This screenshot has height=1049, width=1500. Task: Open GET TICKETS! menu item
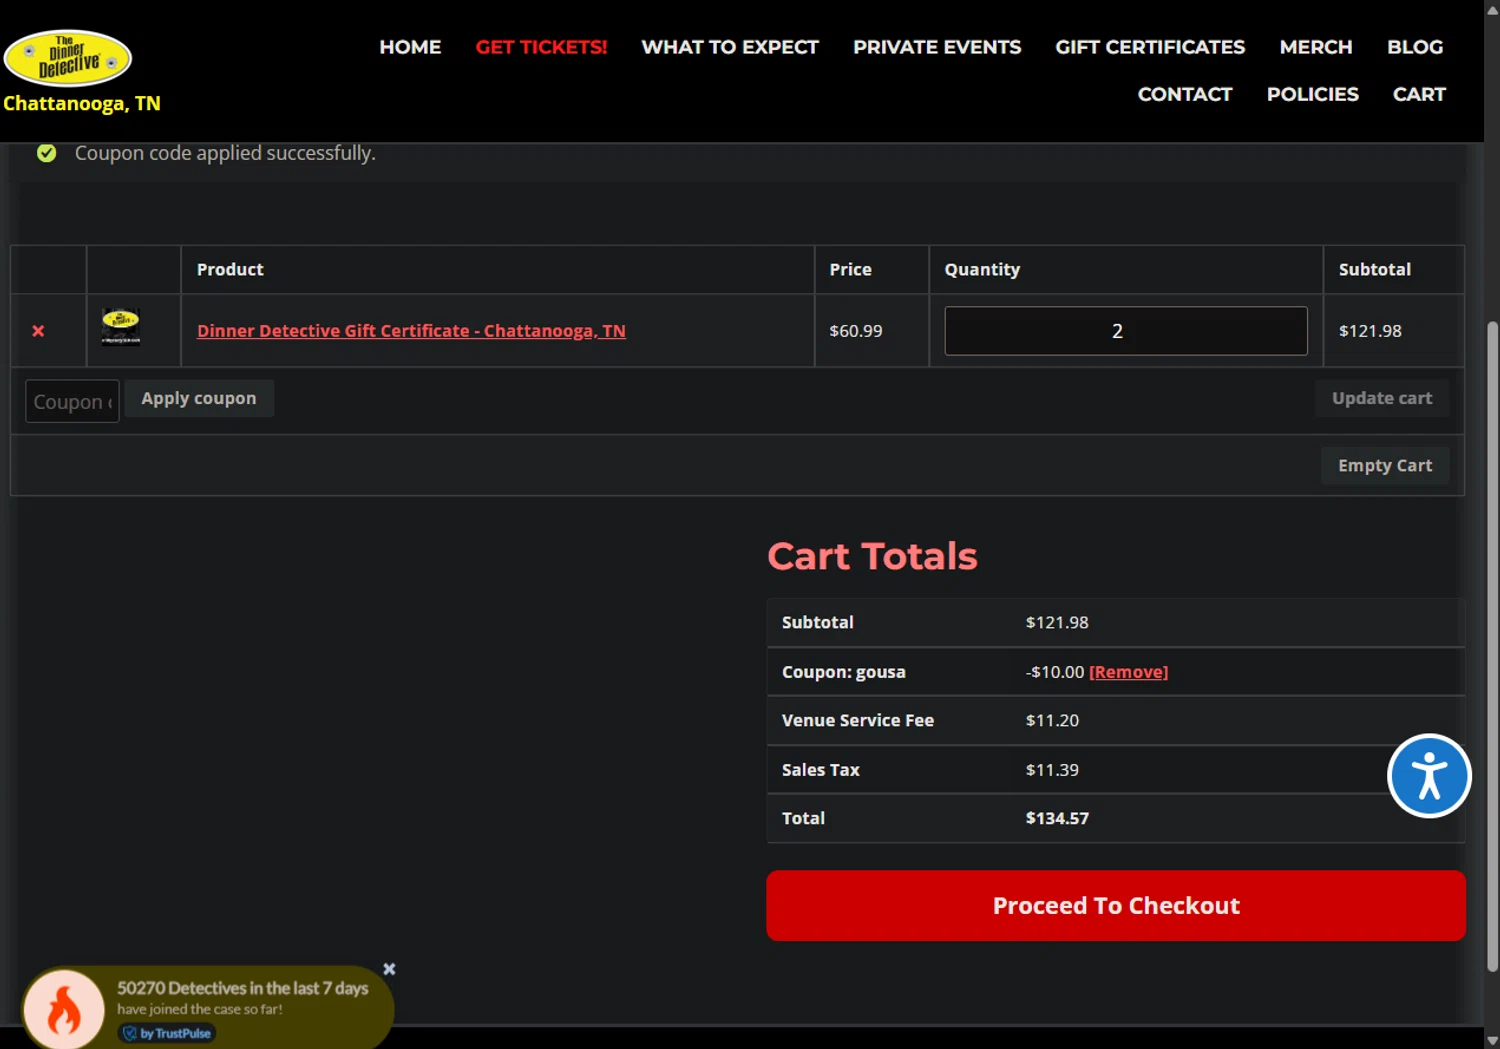click(541, 47)
